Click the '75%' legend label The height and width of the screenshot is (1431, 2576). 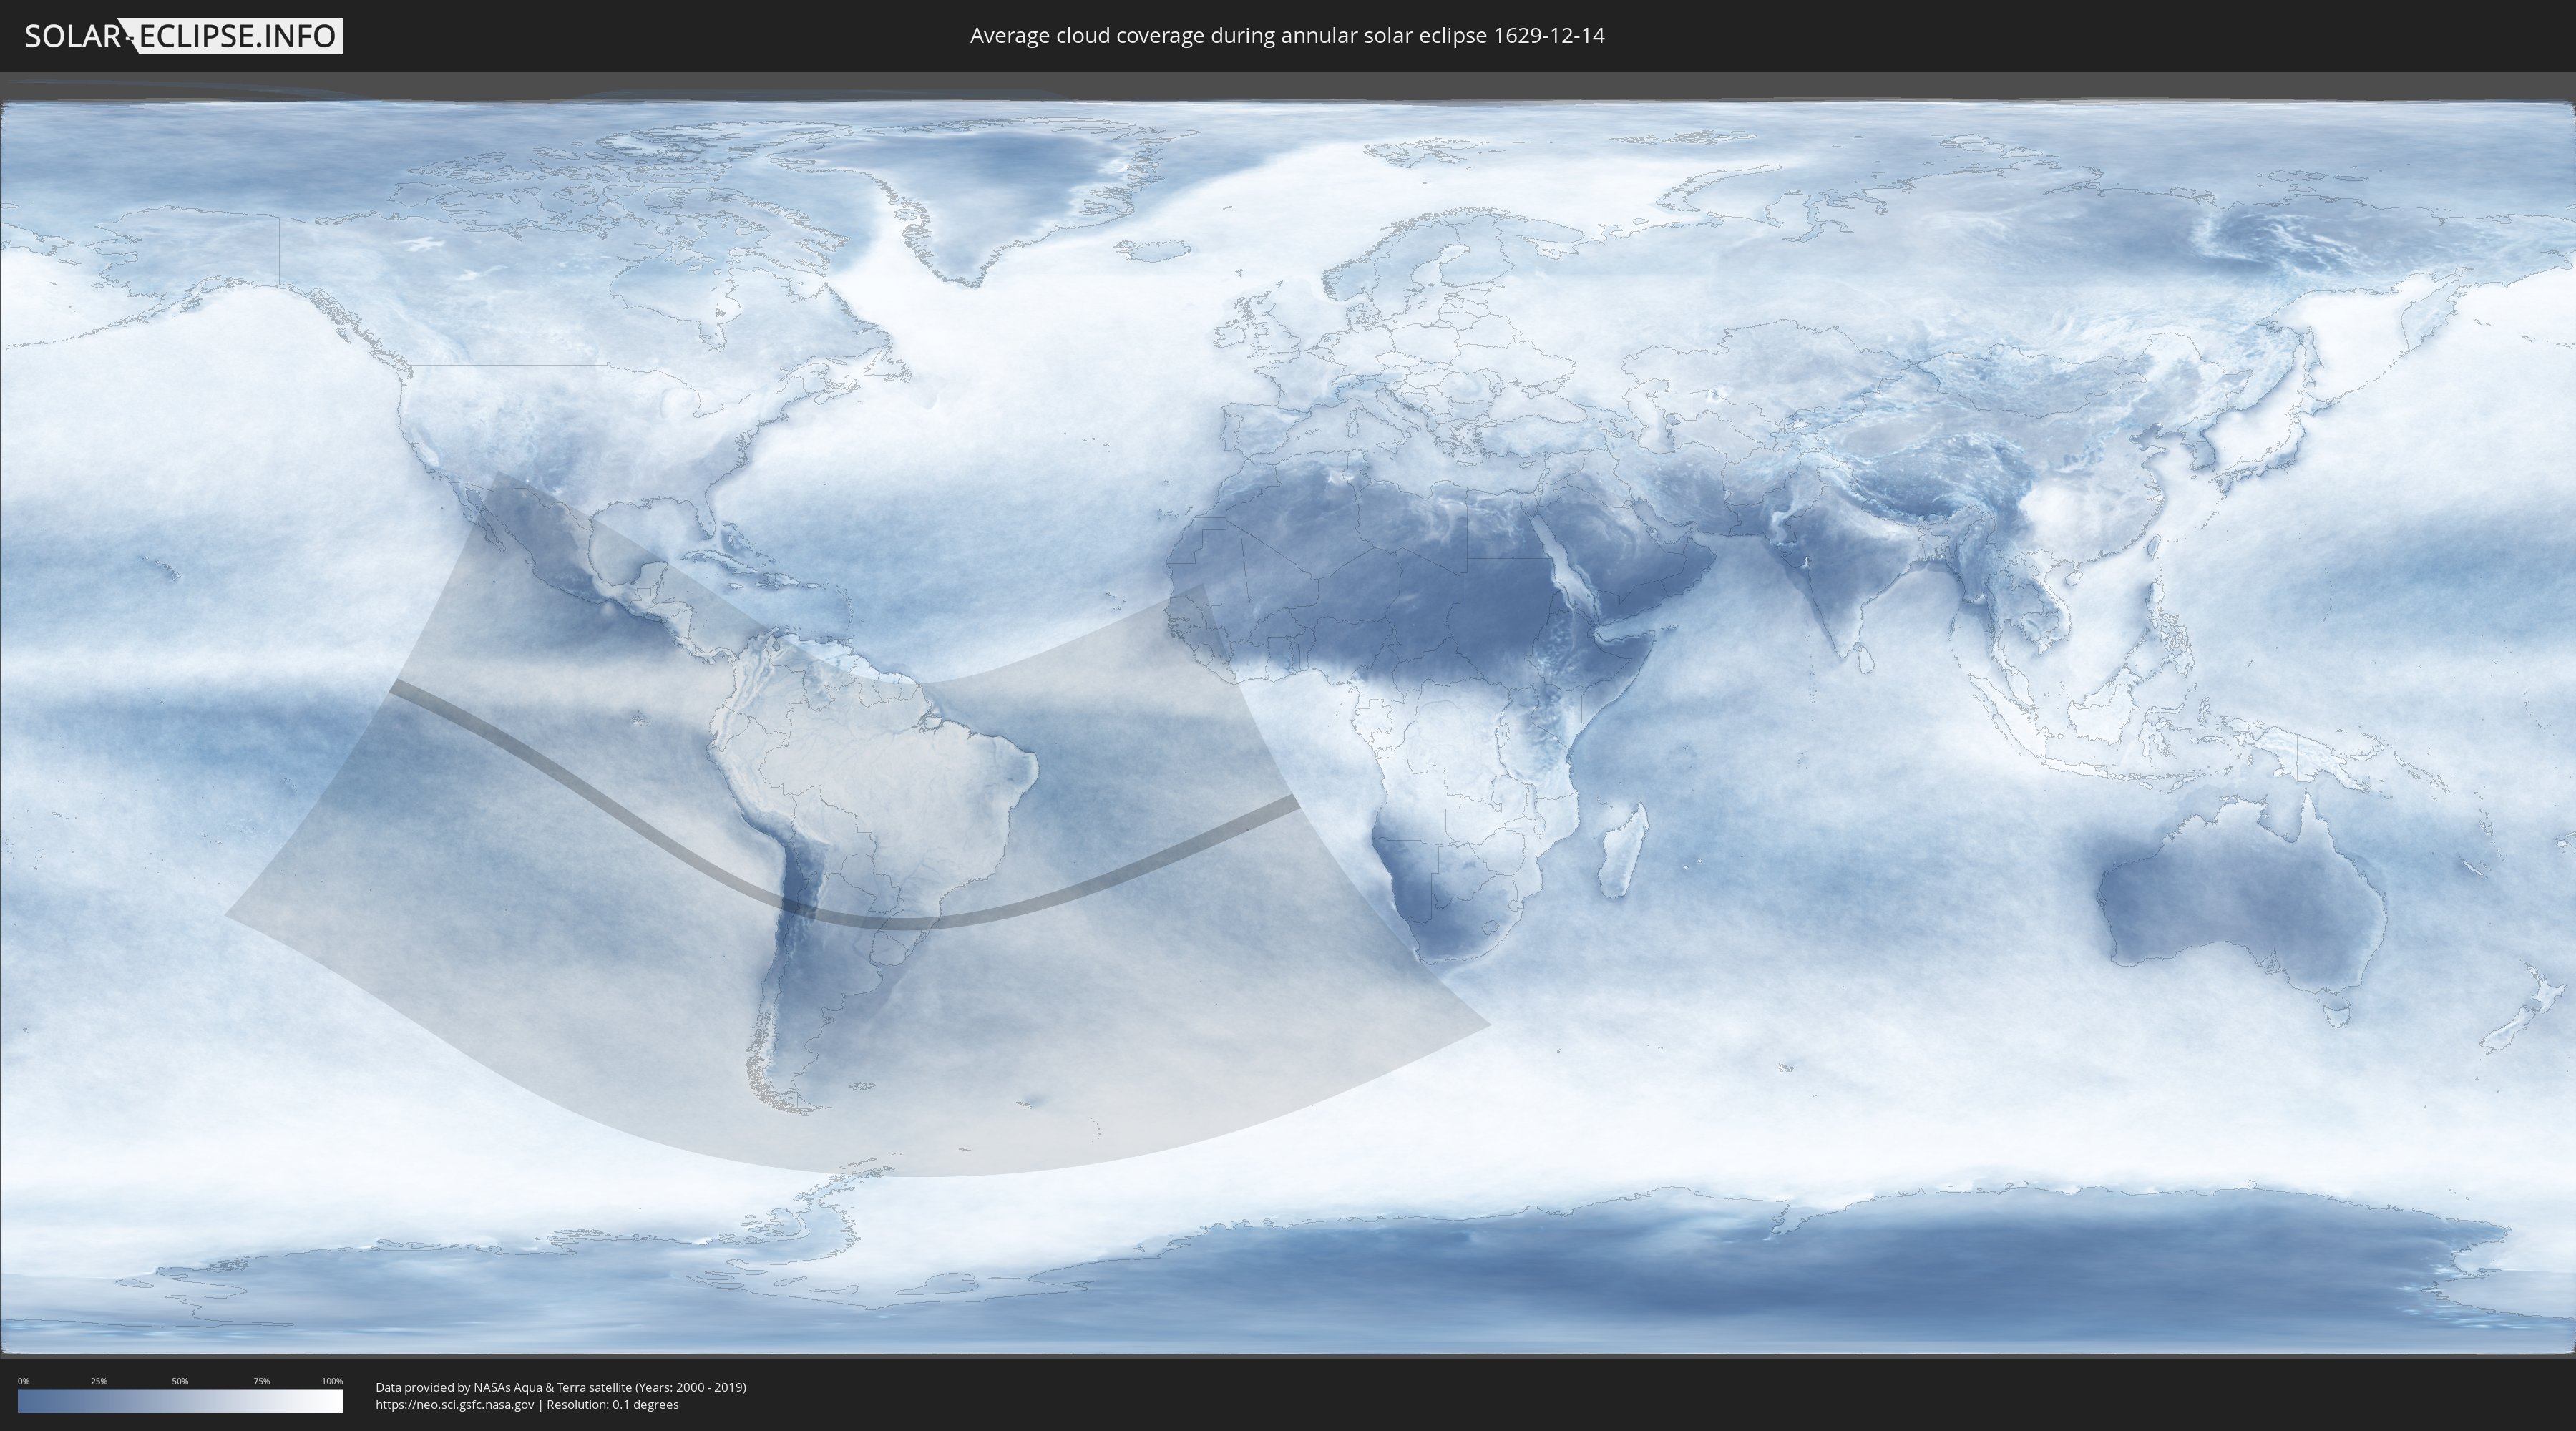[x=261, y=1381]
